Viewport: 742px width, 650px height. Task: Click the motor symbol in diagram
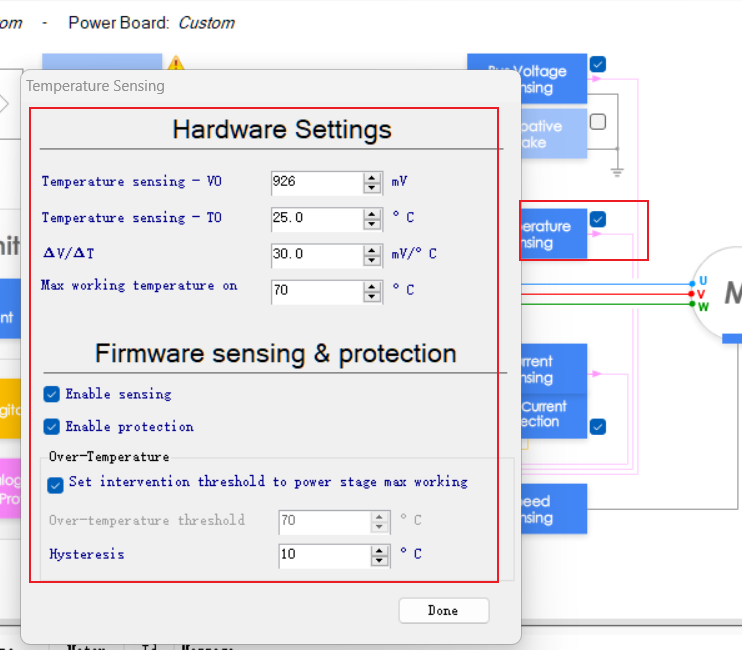pos(718,293)
